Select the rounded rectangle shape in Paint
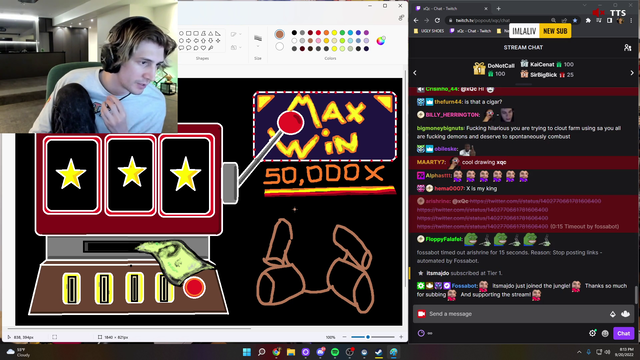 point(196,33)
